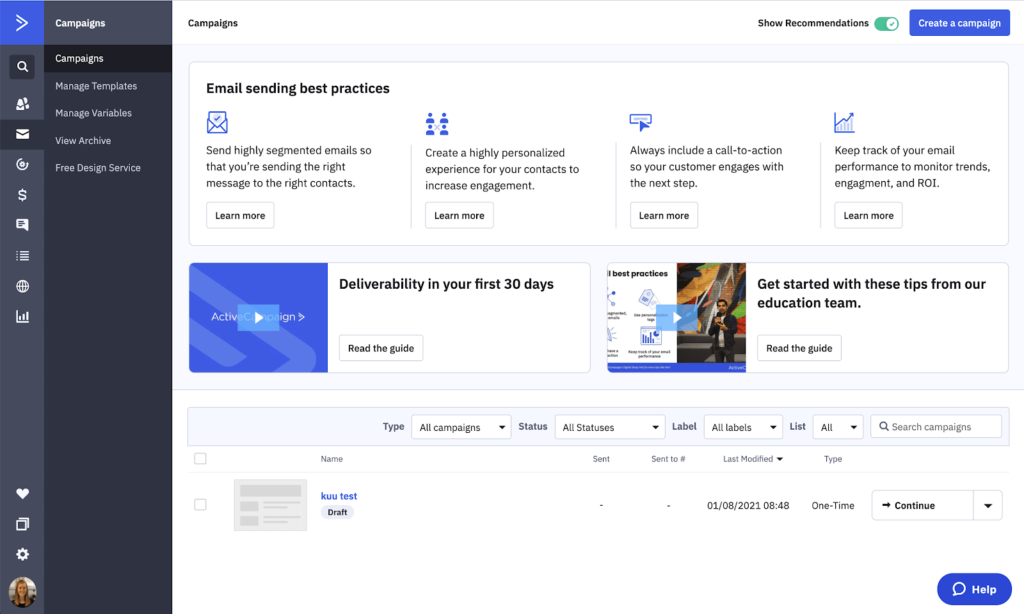Image resolution: width=1024 pixels, height=614 pixels.
Task: Click in the Search campaigns field
Action: coord(941,427)
